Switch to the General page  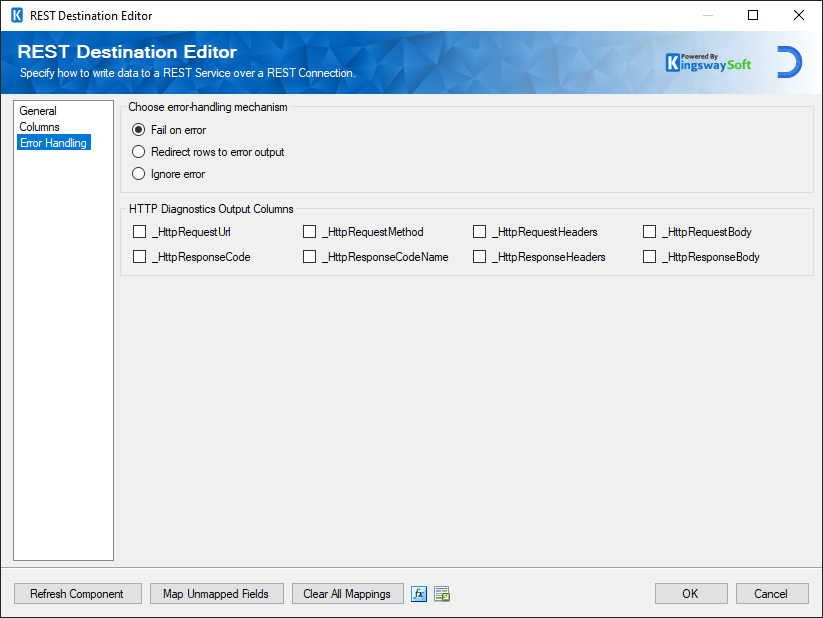(x=38, y=111)
